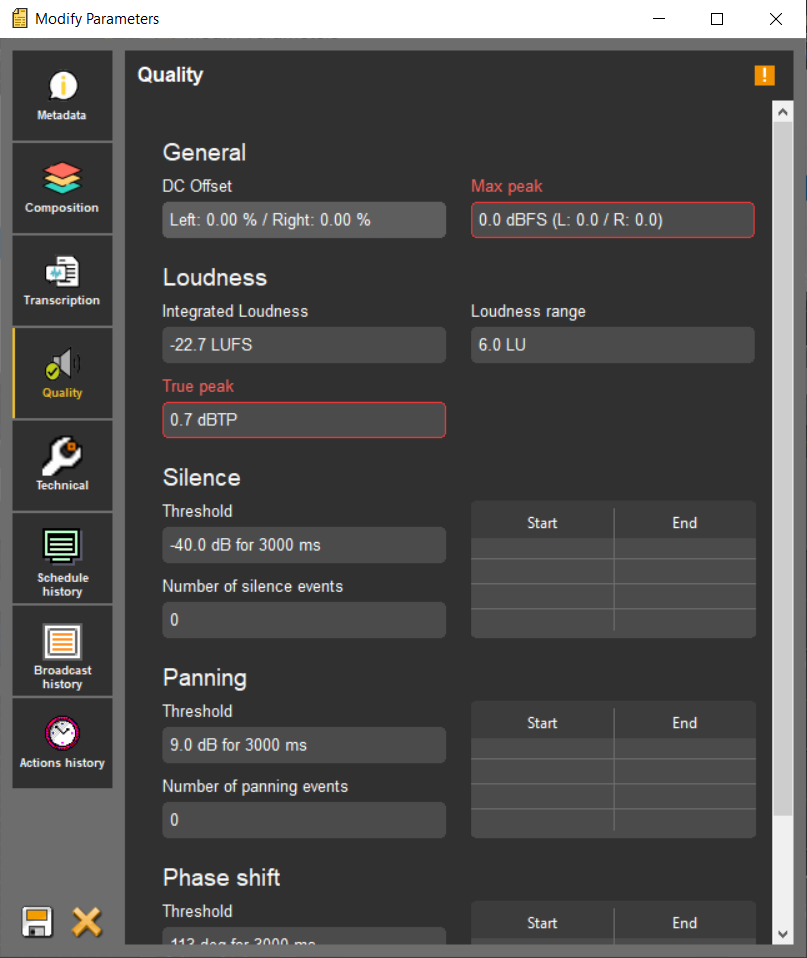
Task: Click the Silence End column header
Action: click(684, 523)
